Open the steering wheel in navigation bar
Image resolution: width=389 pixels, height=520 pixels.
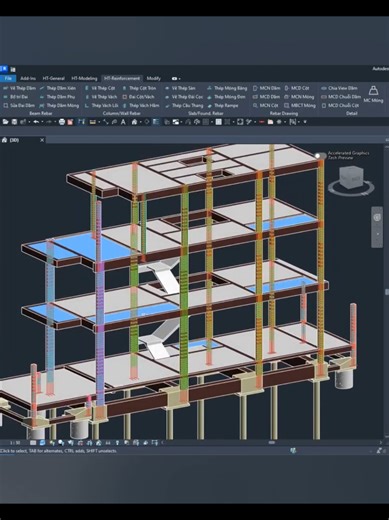(x=377, y=218)
